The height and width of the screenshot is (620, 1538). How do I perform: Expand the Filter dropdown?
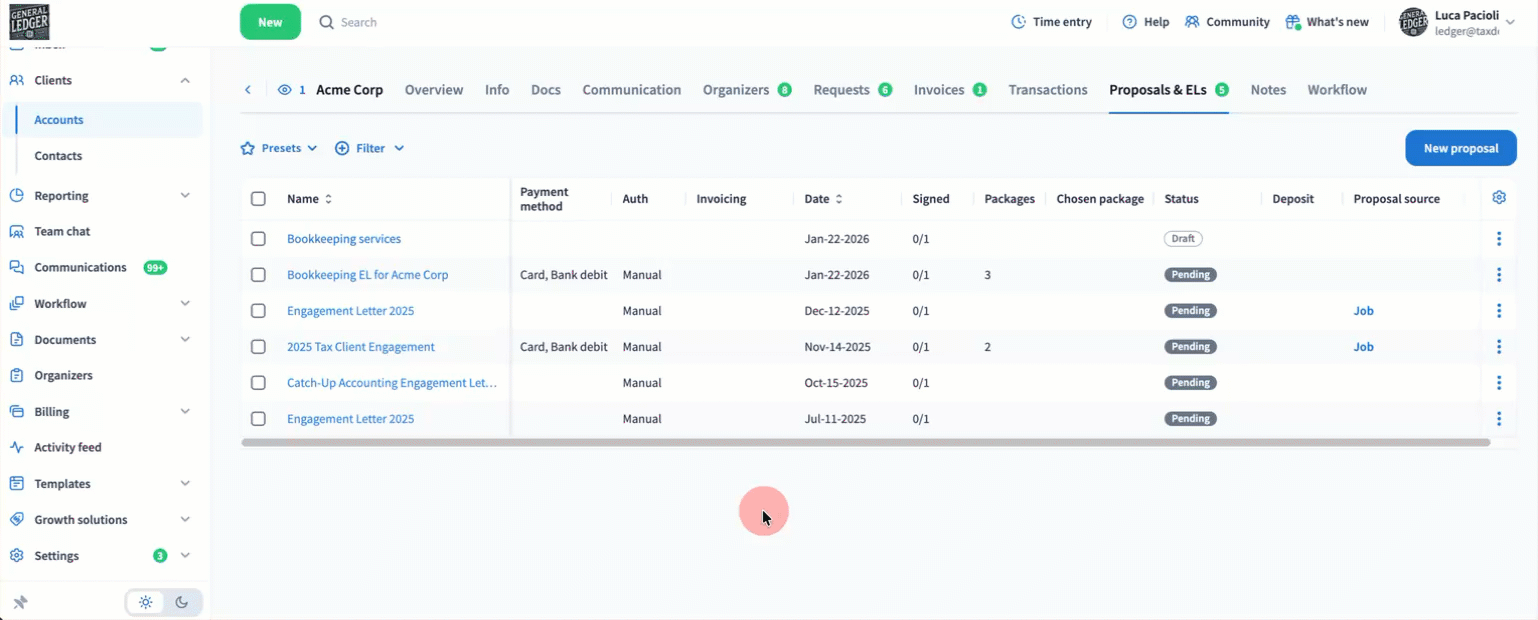pos(369,148)
